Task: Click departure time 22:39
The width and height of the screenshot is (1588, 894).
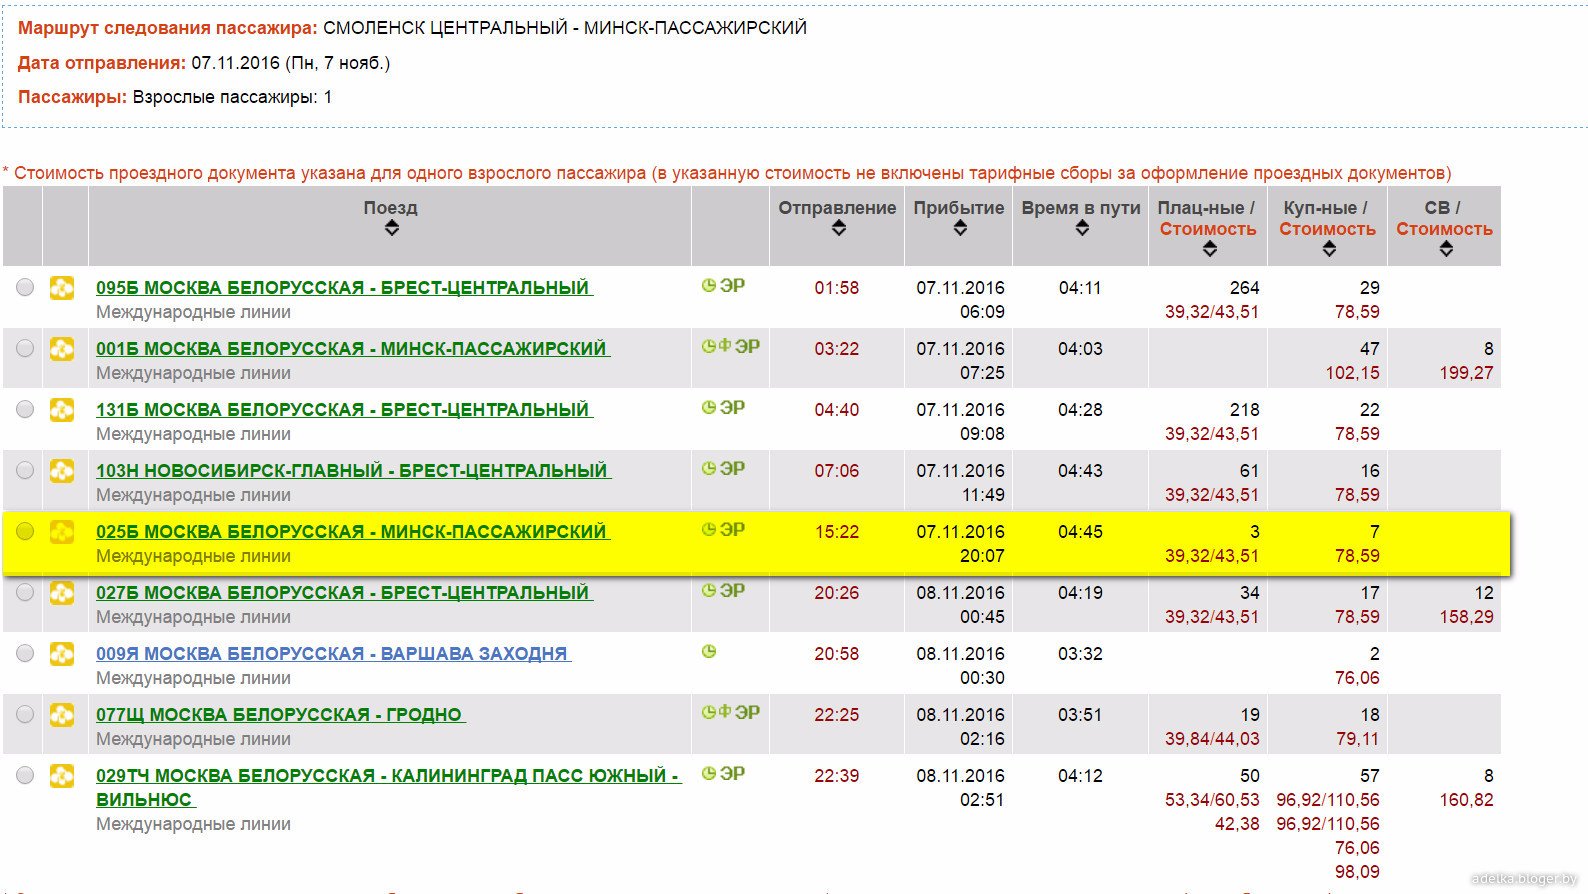Action: 837,776
